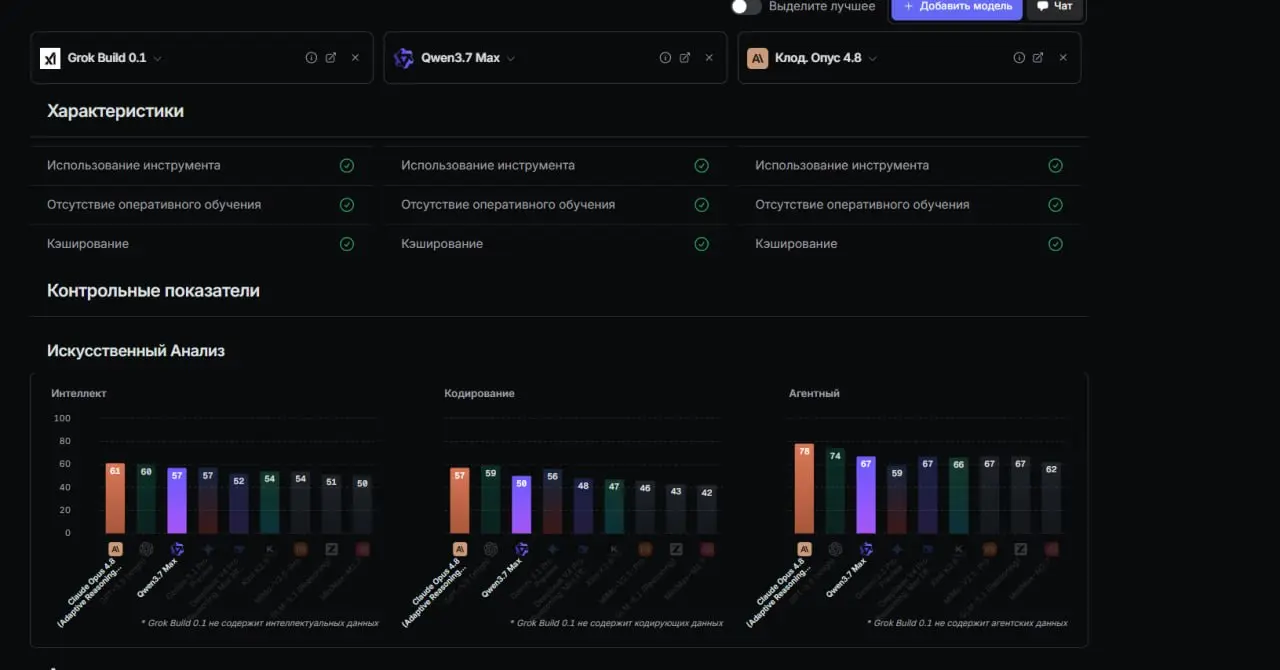Select the 52 bar in Интеллект chart
The height and width of the screenshot is (670, 1280).
(239, 503)
